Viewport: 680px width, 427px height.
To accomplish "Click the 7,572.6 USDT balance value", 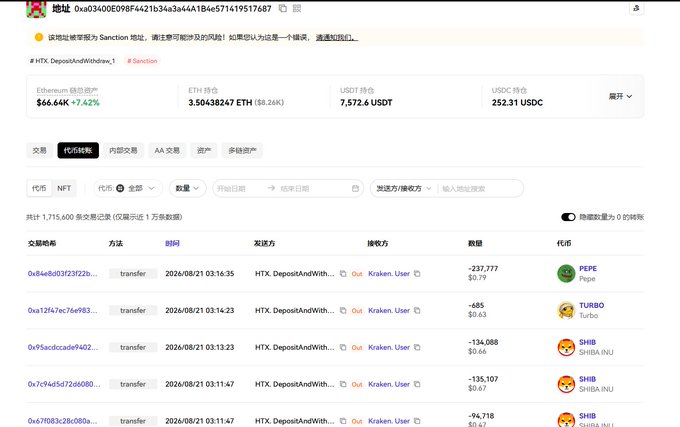I will (x=366, y=103).
